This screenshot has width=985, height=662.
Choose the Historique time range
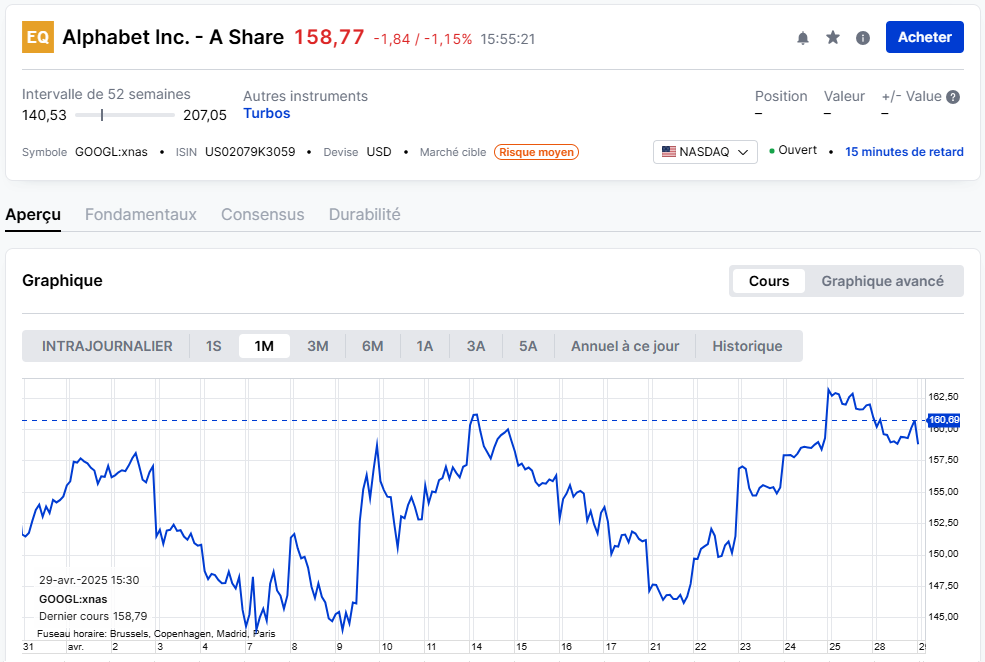[x=747, y=346]
